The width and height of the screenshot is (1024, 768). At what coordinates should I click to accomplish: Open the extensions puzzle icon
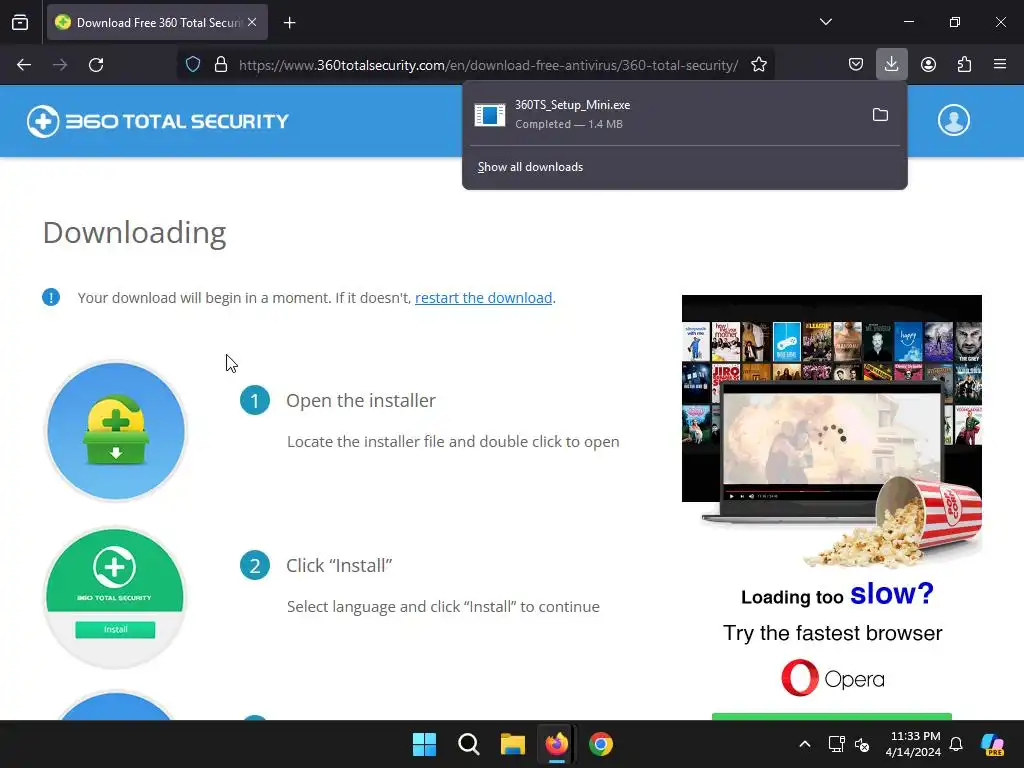(964, 65)
